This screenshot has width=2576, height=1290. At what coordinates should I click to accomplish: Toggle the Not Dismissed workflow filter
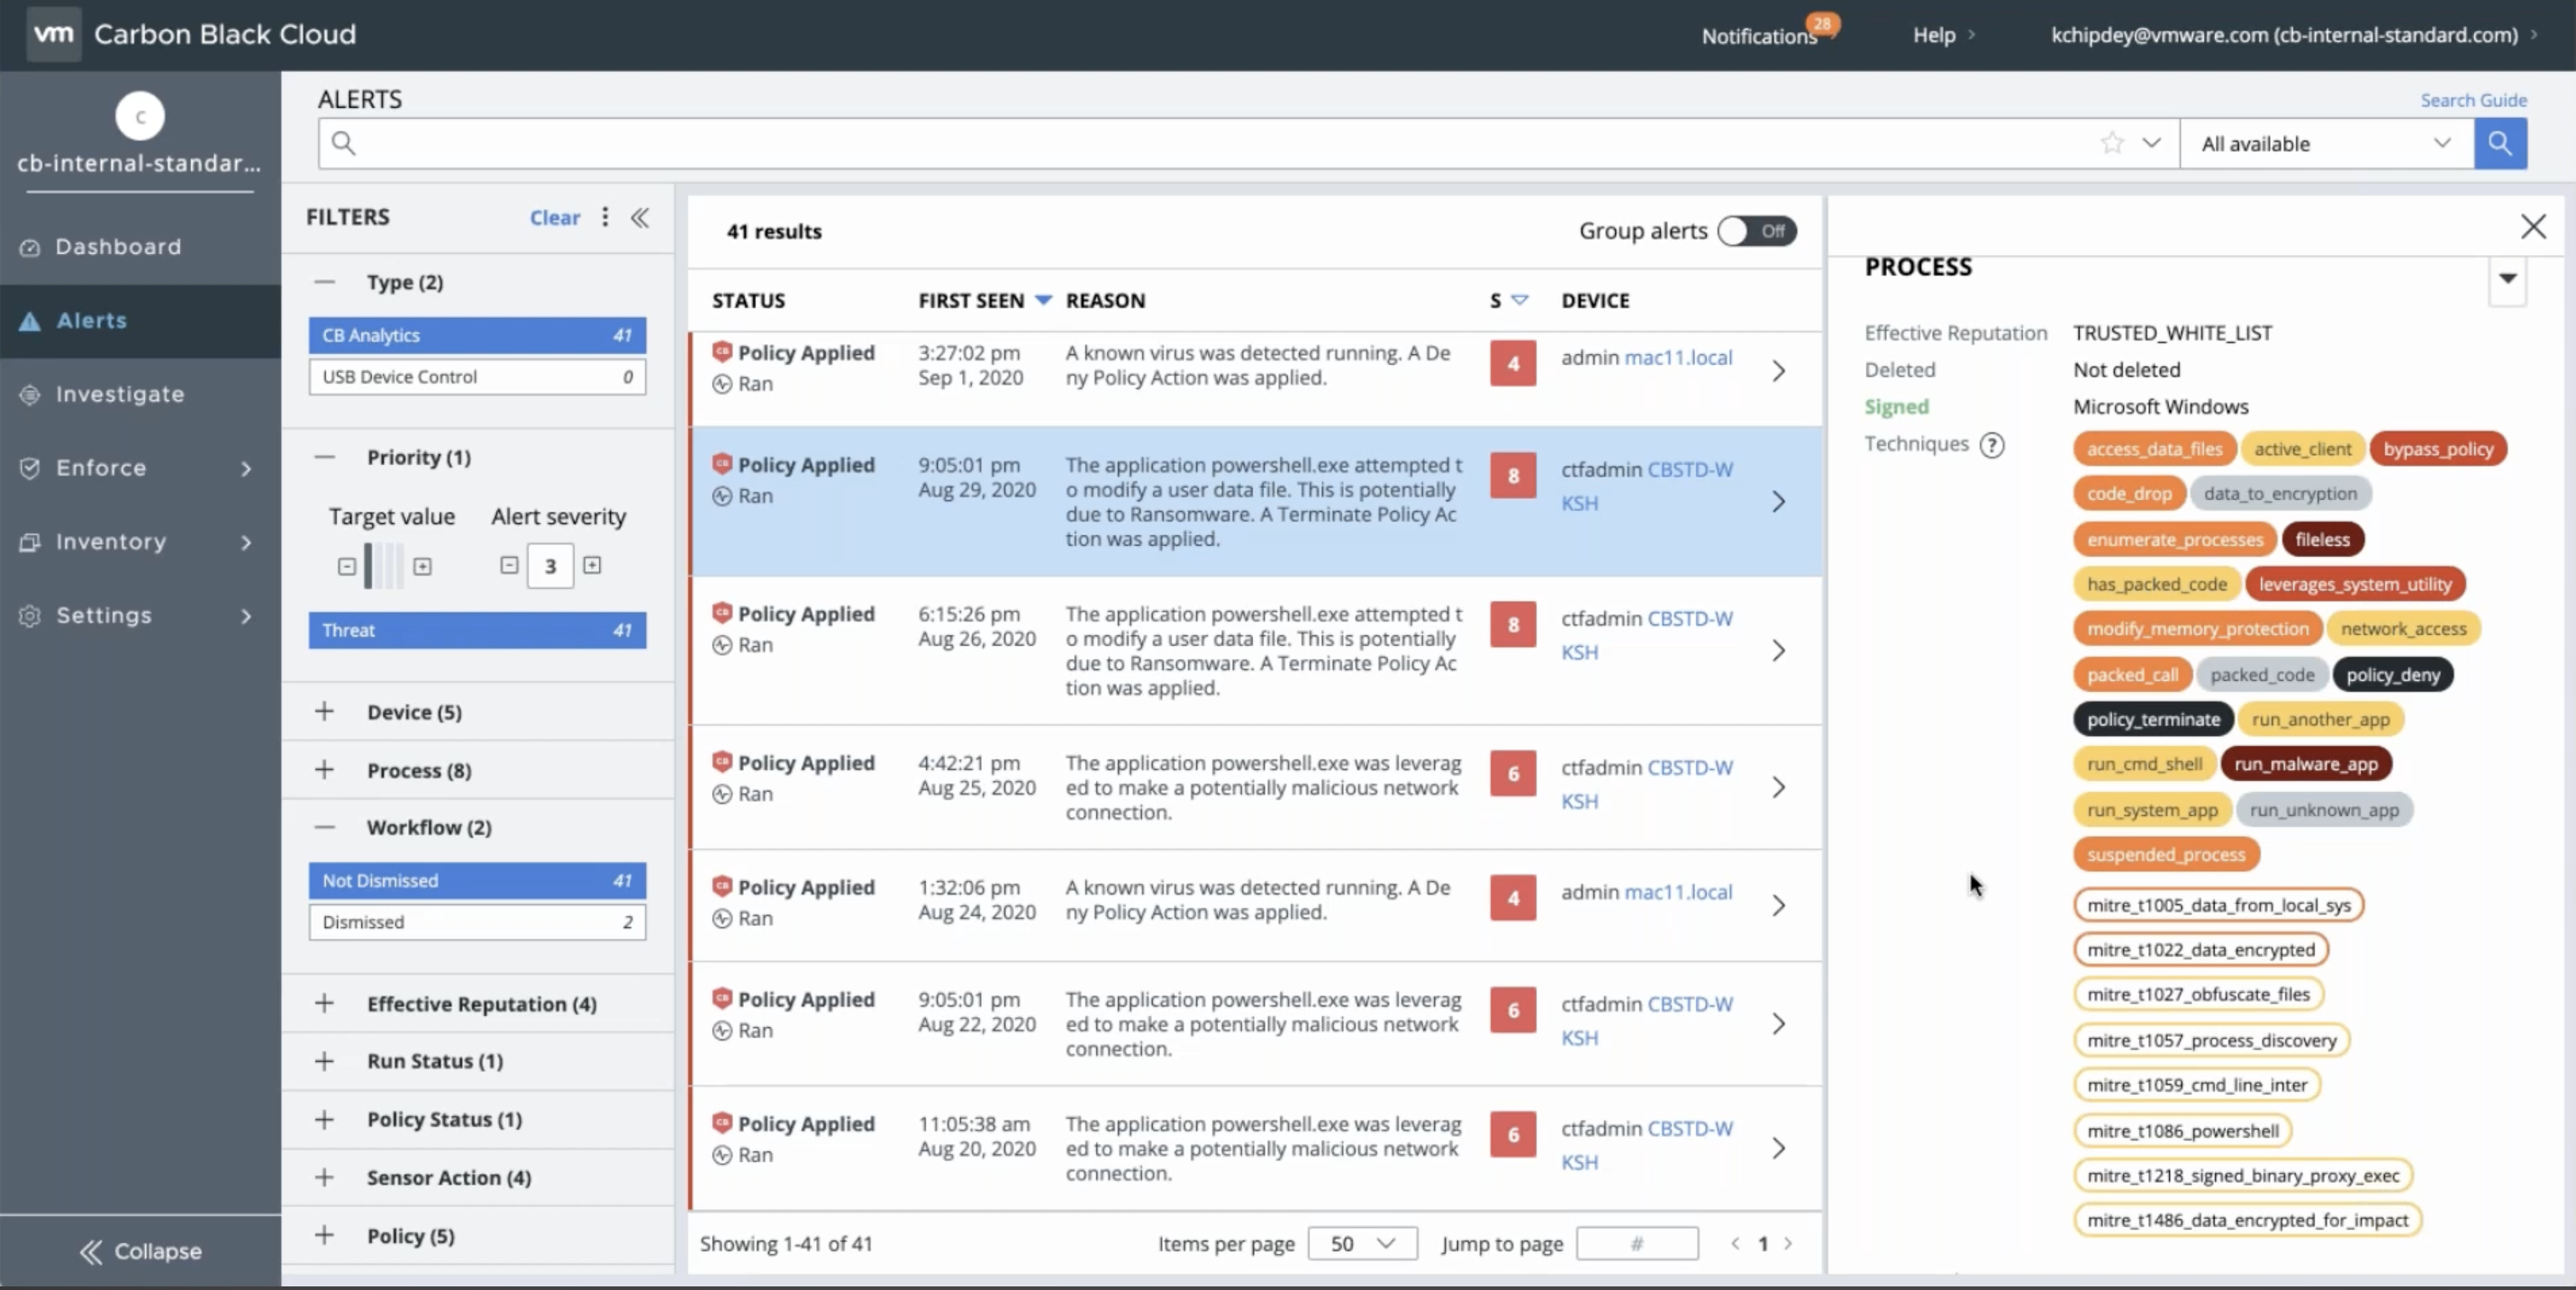477,881
